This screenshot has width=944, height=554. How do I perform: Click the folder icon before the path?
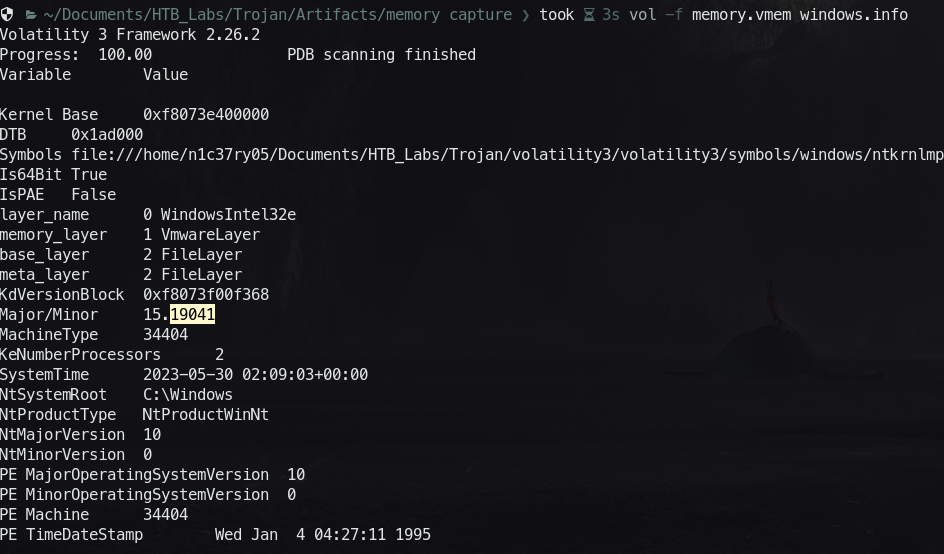click(x=30, y=15)
